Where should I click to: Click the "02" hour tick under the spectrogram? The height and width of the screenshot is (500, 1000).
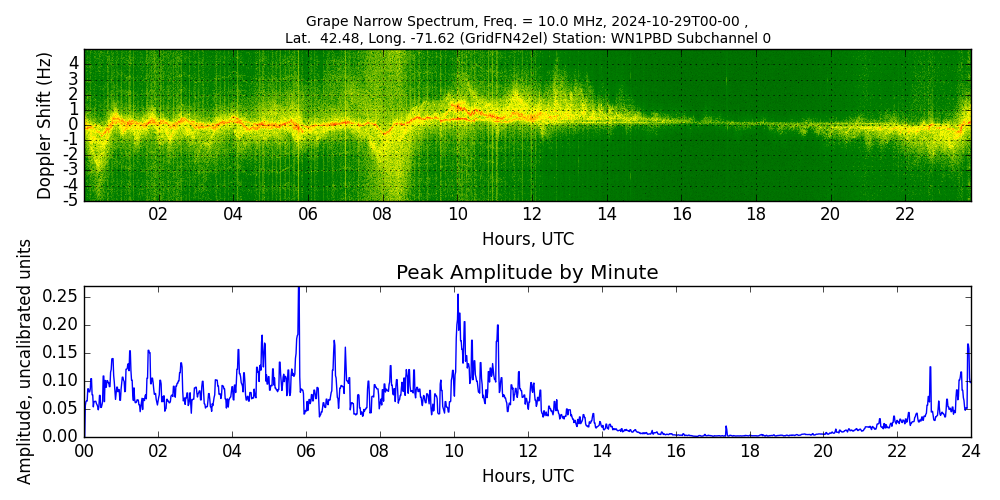[x=158, y=214]
